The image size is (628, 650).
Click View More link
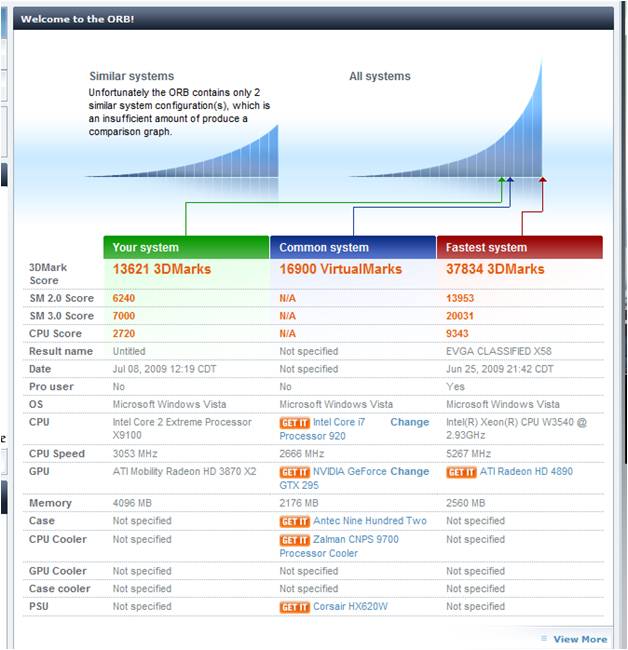580,639
